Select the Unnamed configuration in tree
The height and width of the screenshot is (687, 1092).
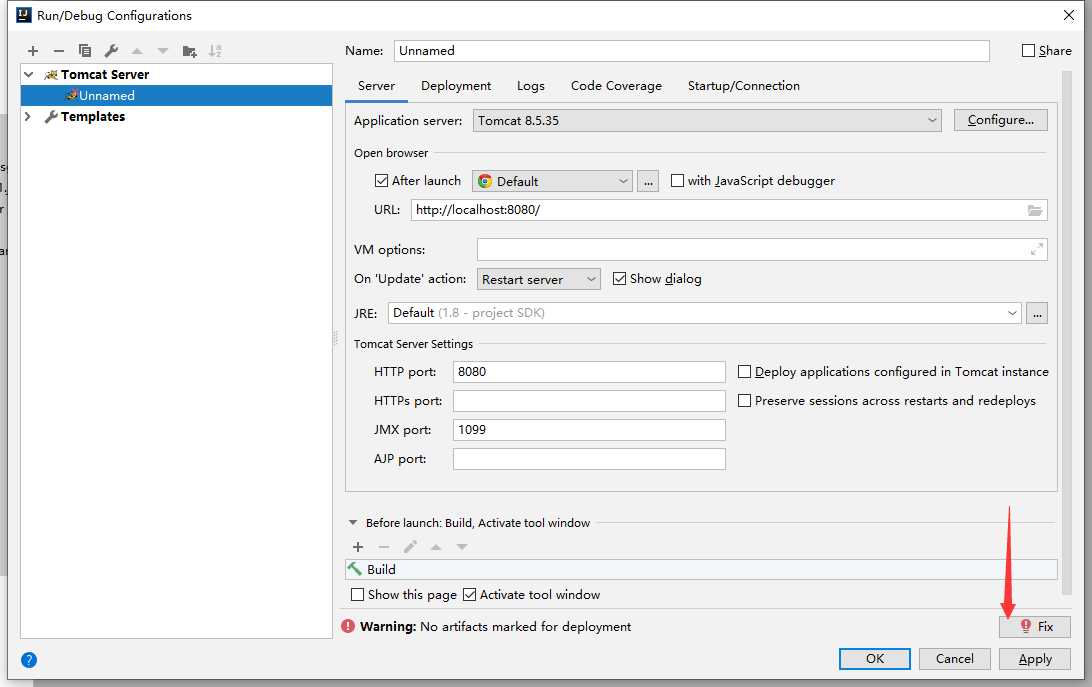[x=176, y=95]
